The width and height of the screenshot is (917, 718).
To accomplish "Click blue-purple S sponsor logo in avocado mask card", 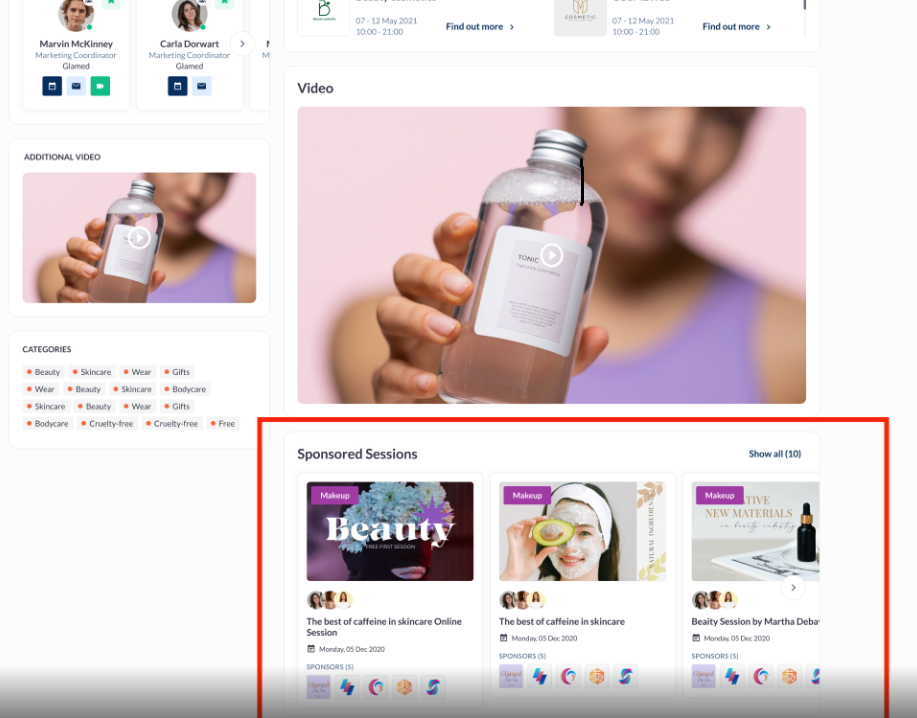I will coord(626,676).
